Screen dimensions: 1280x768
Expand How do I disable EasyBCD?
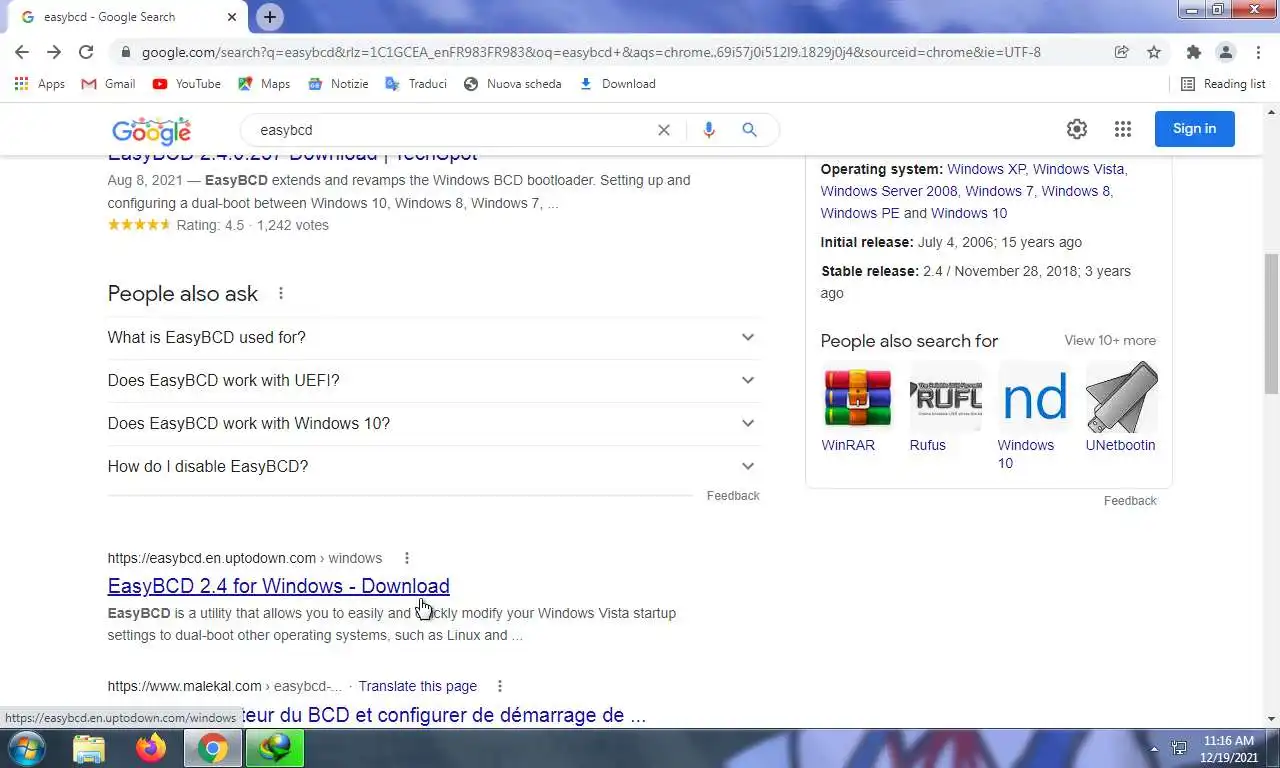(x=432, y=467)
